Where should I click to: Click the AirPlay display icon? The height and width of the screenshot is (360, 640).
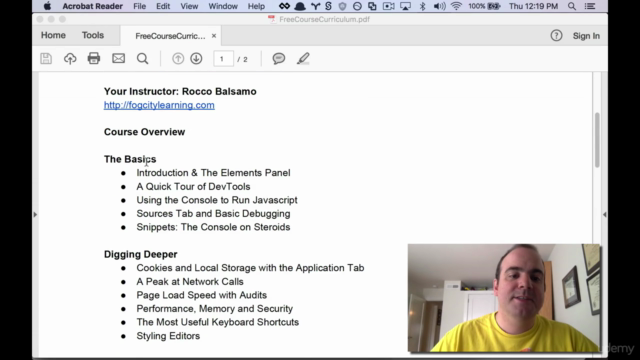[x=405, y=6]
